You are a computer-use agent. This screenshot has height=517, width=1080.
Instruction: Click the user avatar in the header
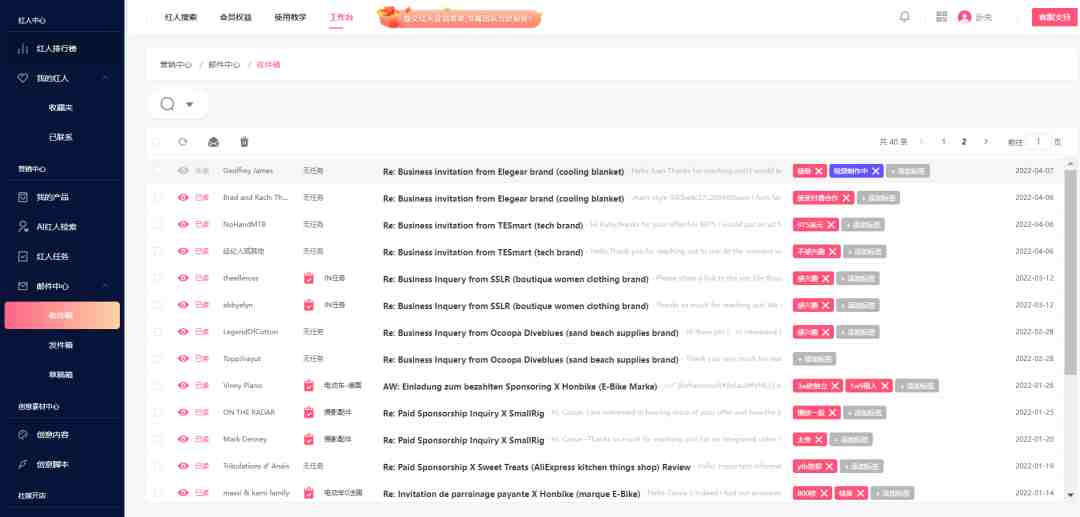coord(964,17)
